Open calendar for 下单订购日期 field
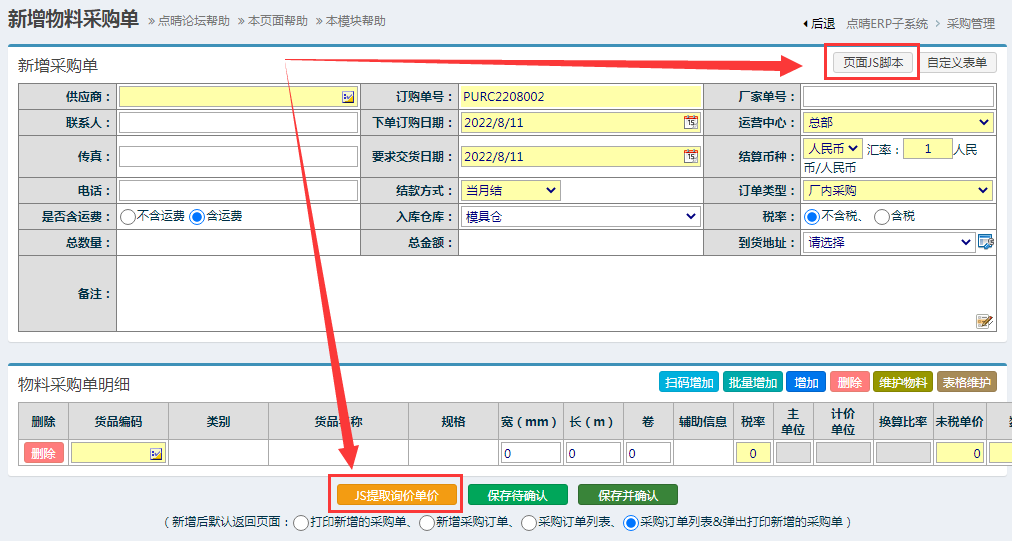 [690, 122]
